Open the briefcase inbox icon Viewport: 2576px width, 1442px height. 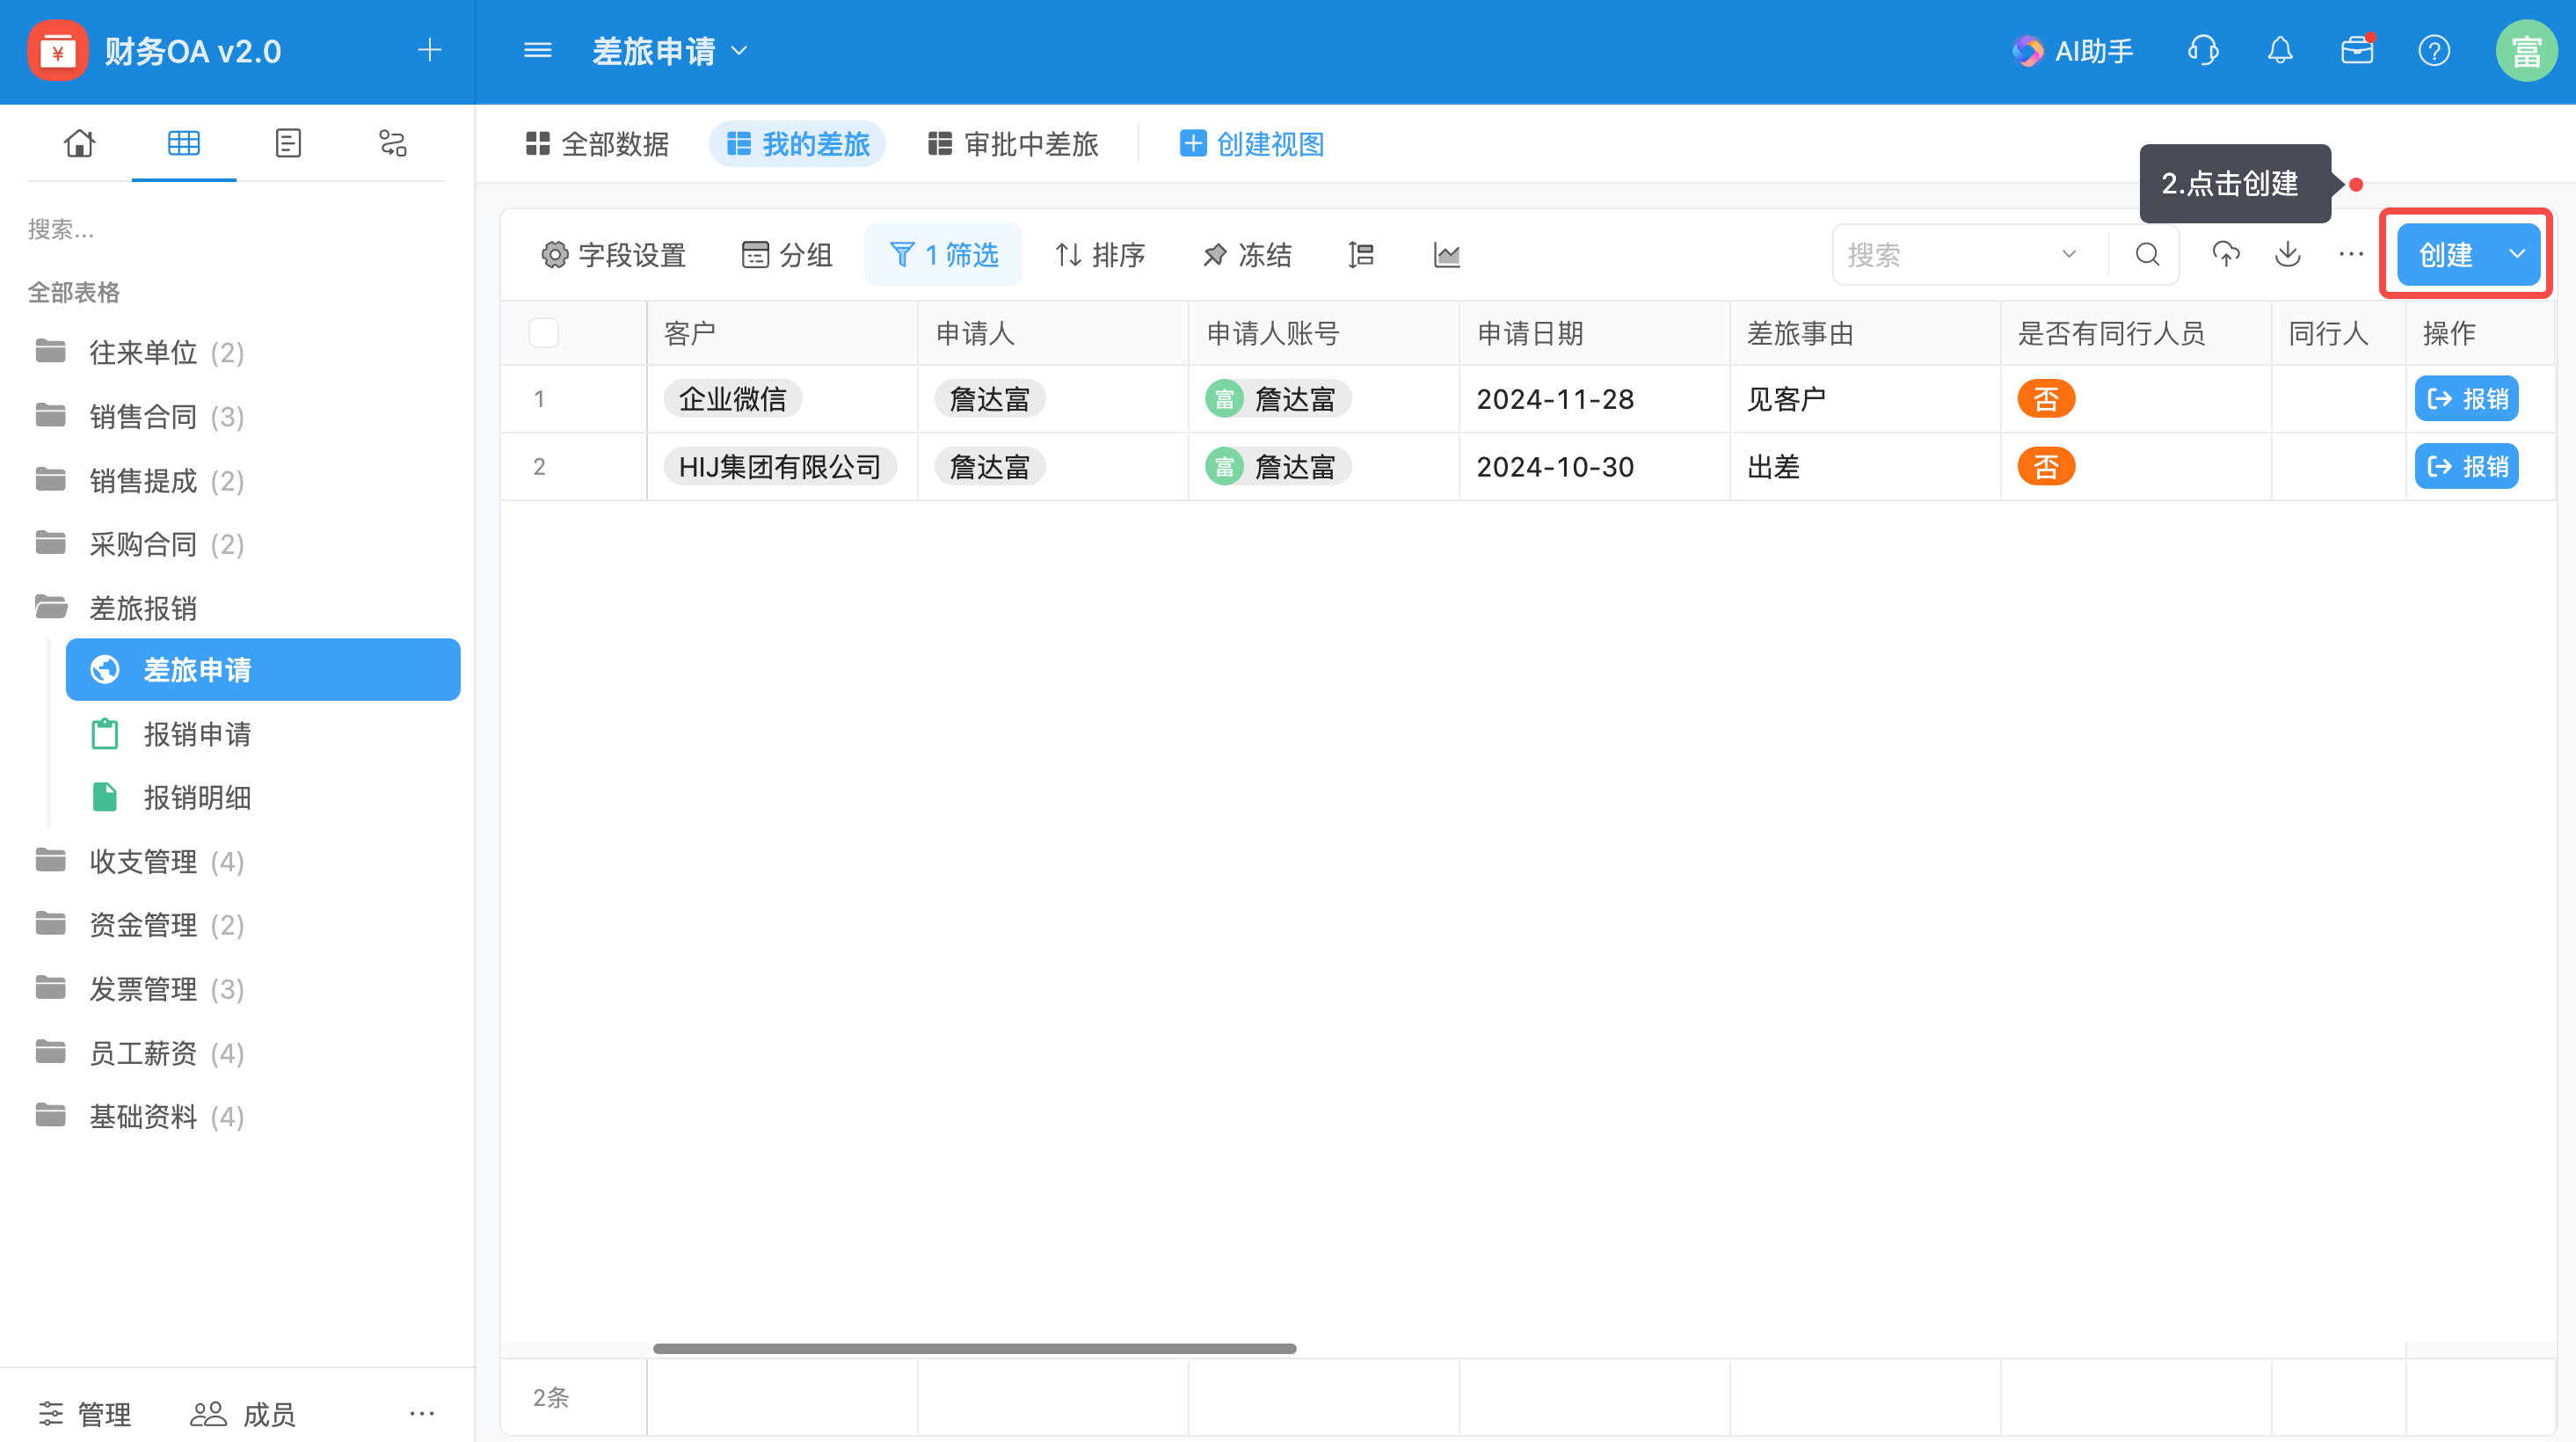point(2357,50)
